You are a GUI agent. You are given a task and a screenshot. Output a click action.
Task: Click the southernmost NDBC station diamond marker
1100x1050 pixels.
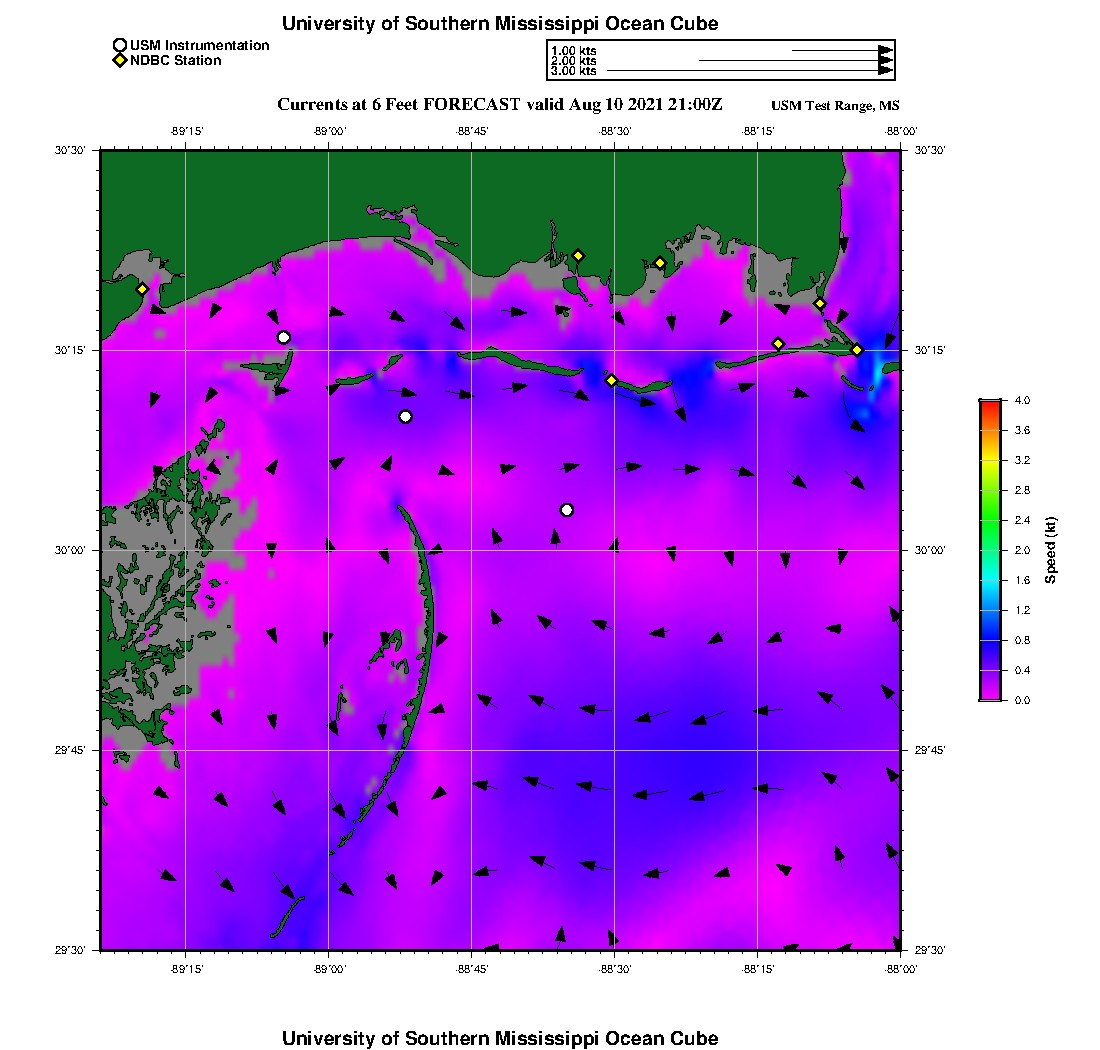point(612,380)
